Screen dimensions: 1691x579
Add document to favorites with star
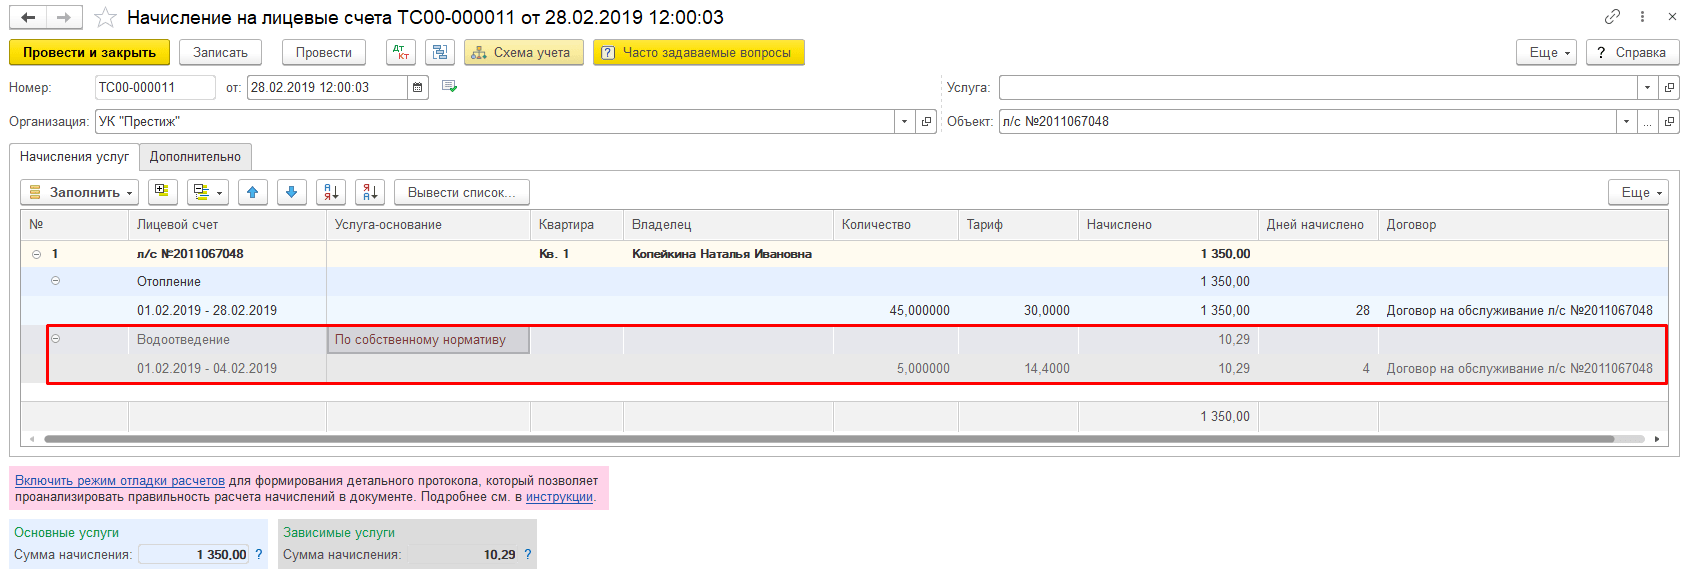pos(105,18)
